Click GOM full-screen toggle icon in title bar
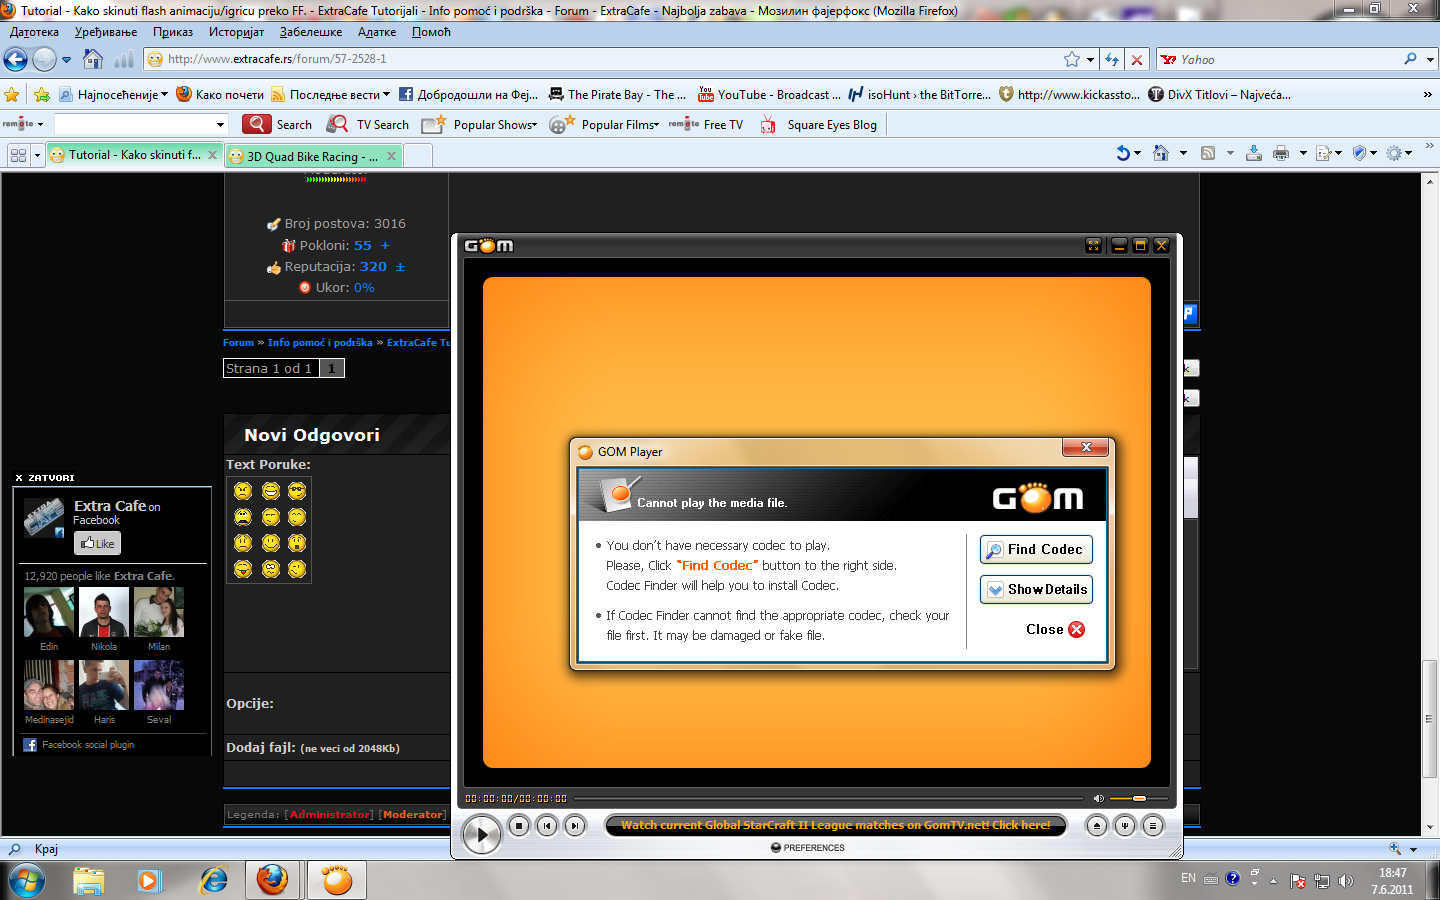 (1093, 246)
